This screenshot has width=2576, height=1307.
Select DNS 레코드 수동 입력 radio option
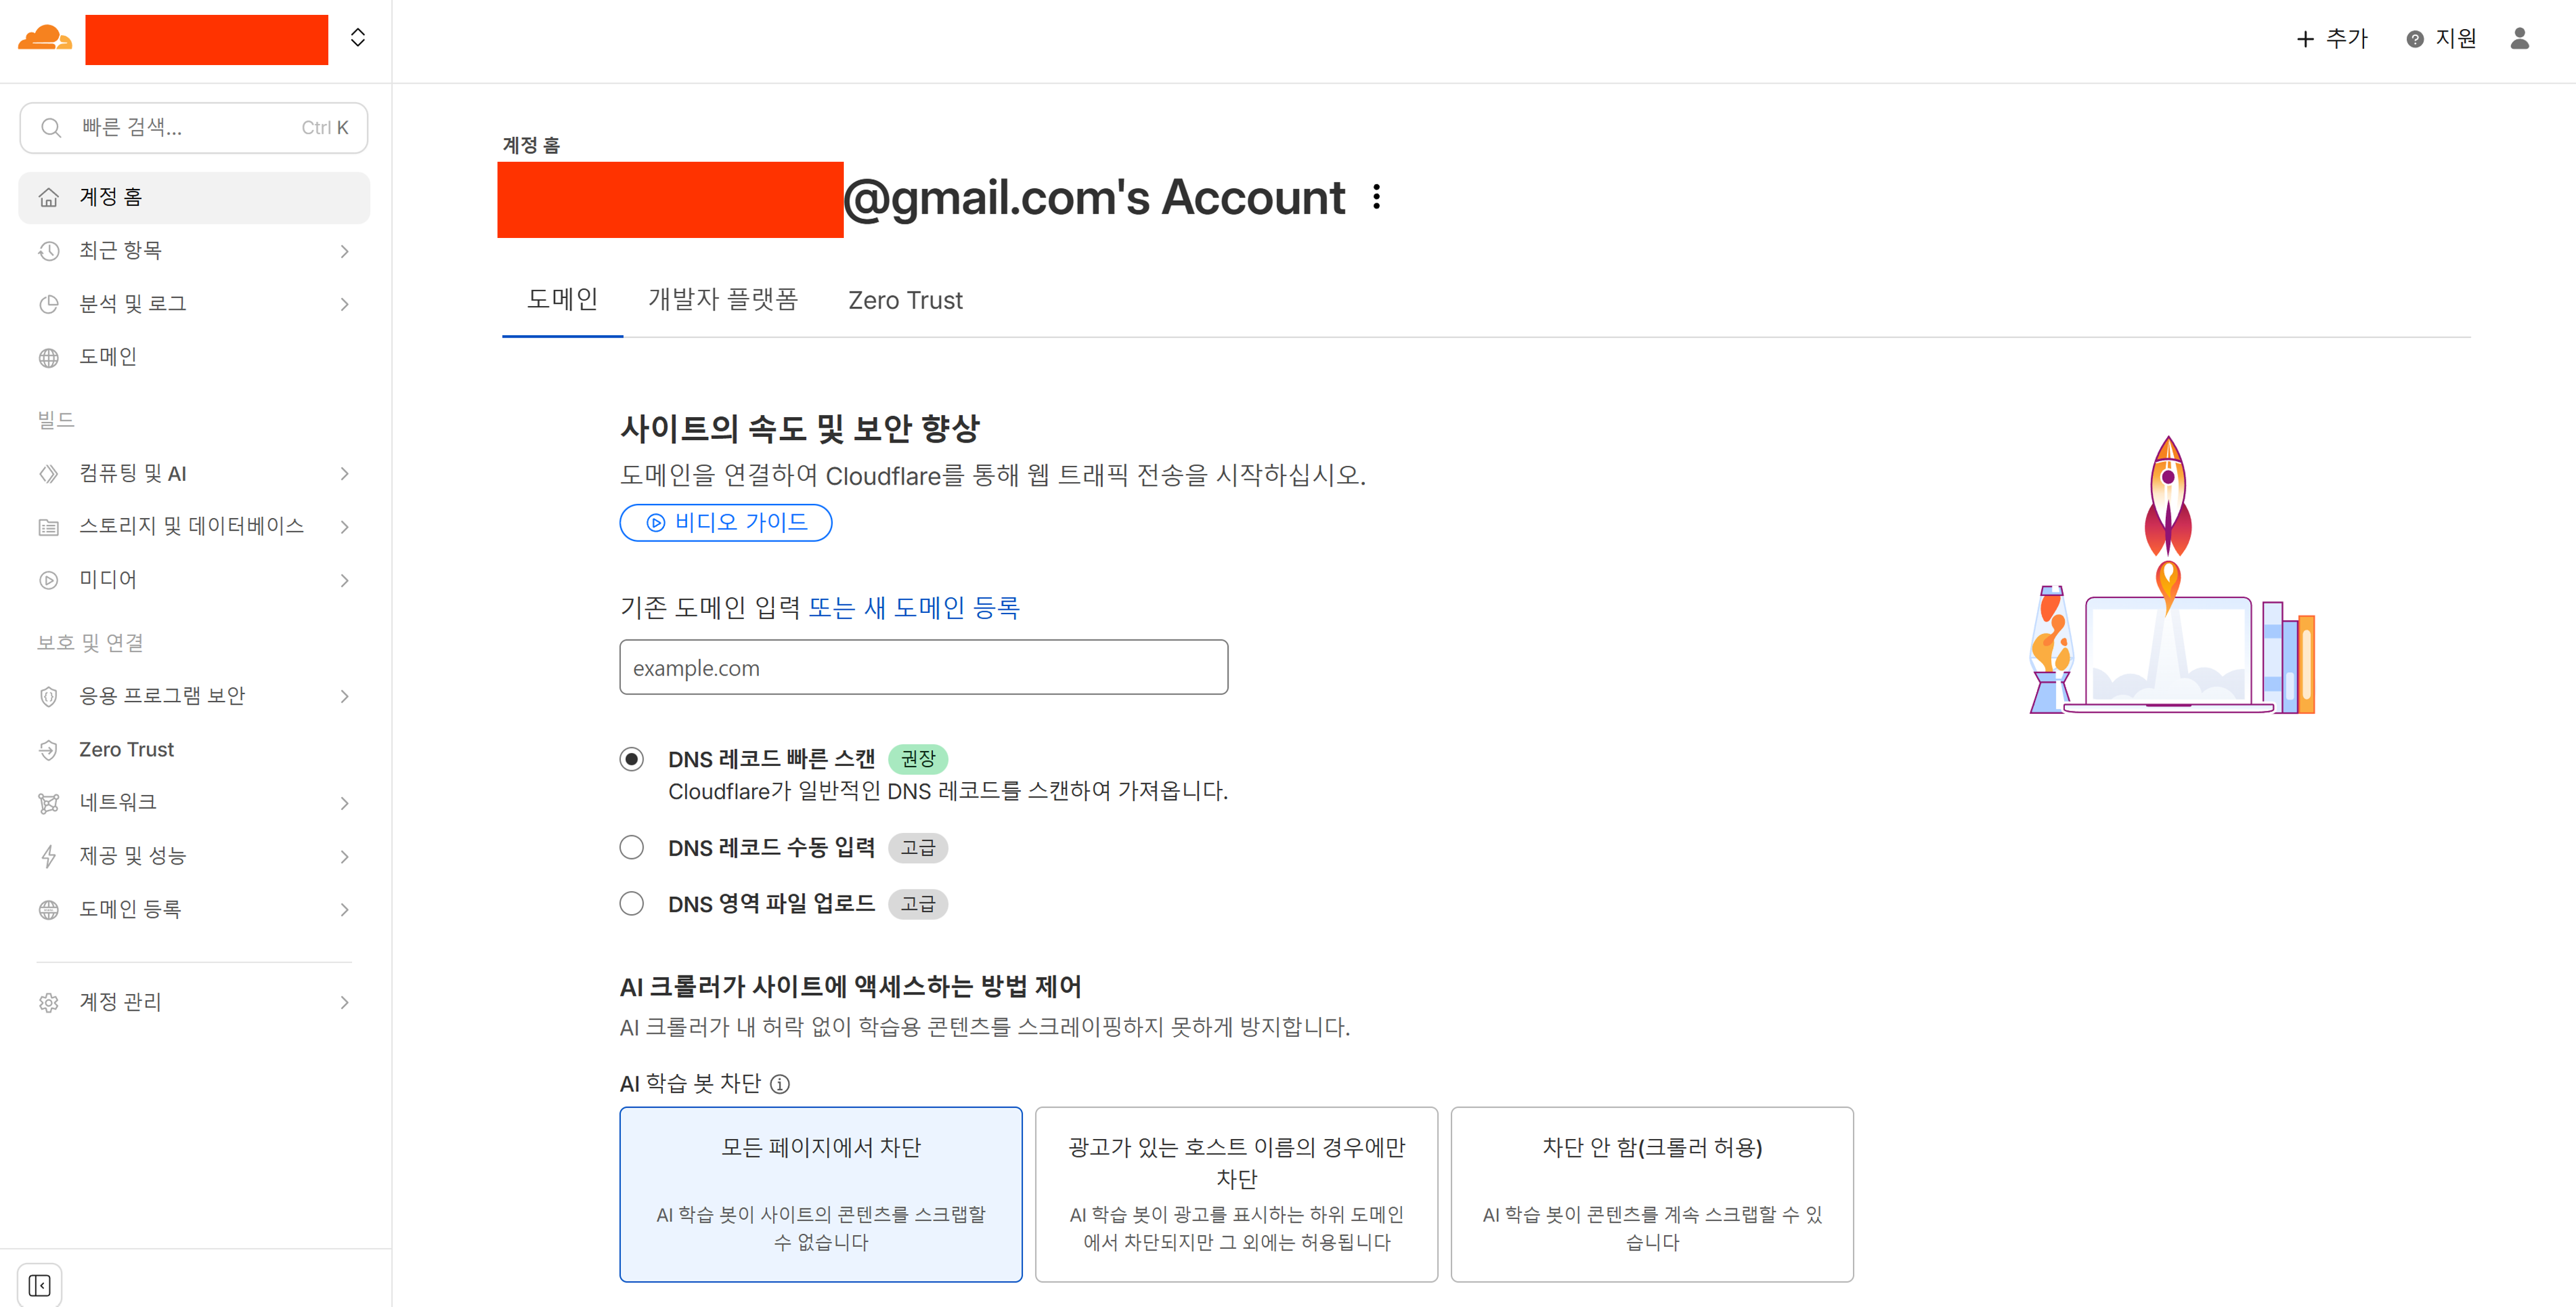[x=632, y=848]
